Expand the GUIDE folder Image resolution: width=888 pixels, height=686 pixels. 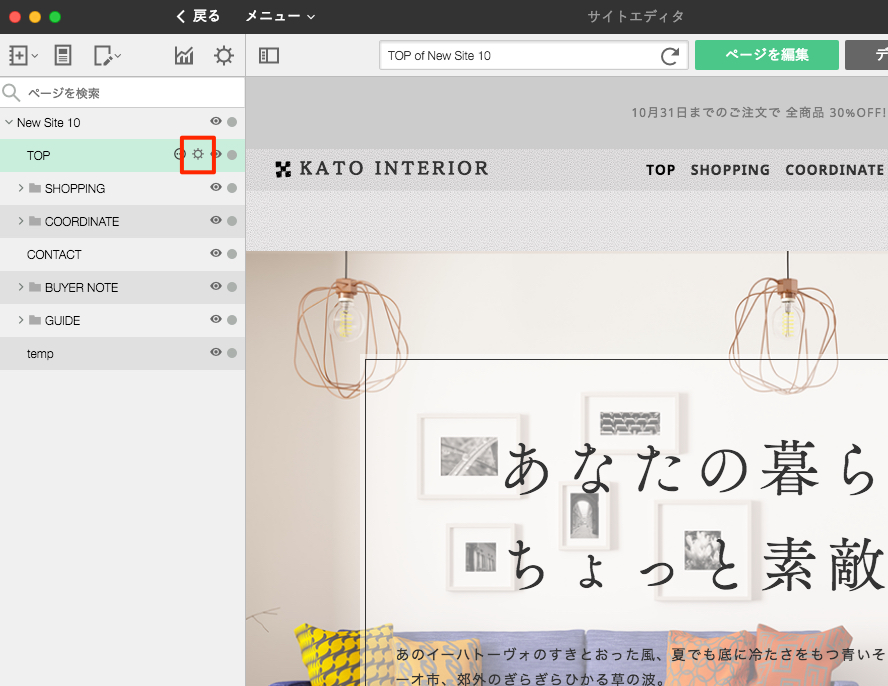click(21, 320)
